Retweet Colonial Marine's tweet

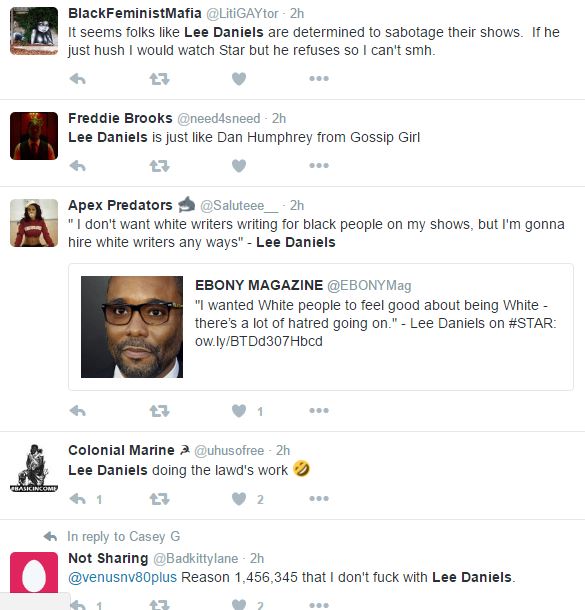pyautogui.click(x=159, y=499)
